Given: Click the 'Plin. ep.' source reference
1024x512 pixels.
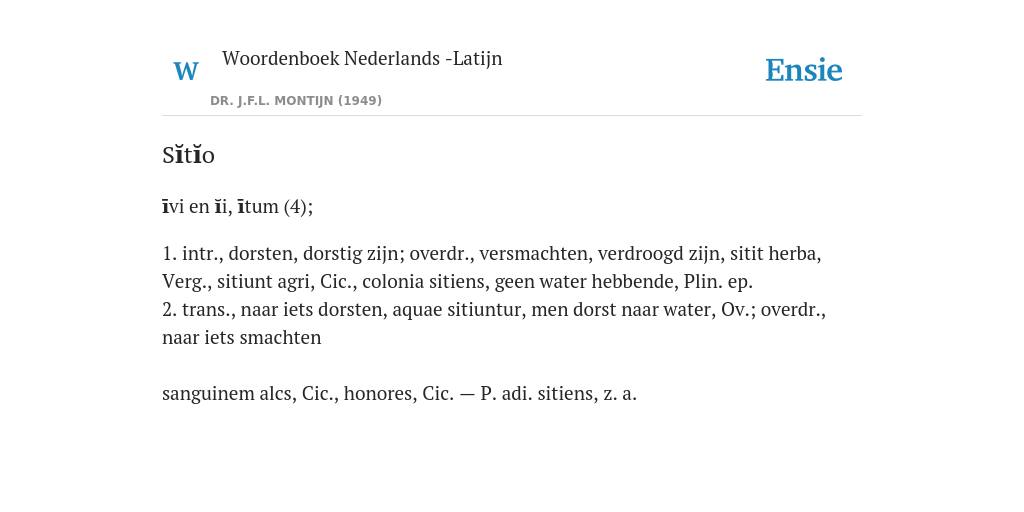Looking at the screenshot, I should (718, 281).
